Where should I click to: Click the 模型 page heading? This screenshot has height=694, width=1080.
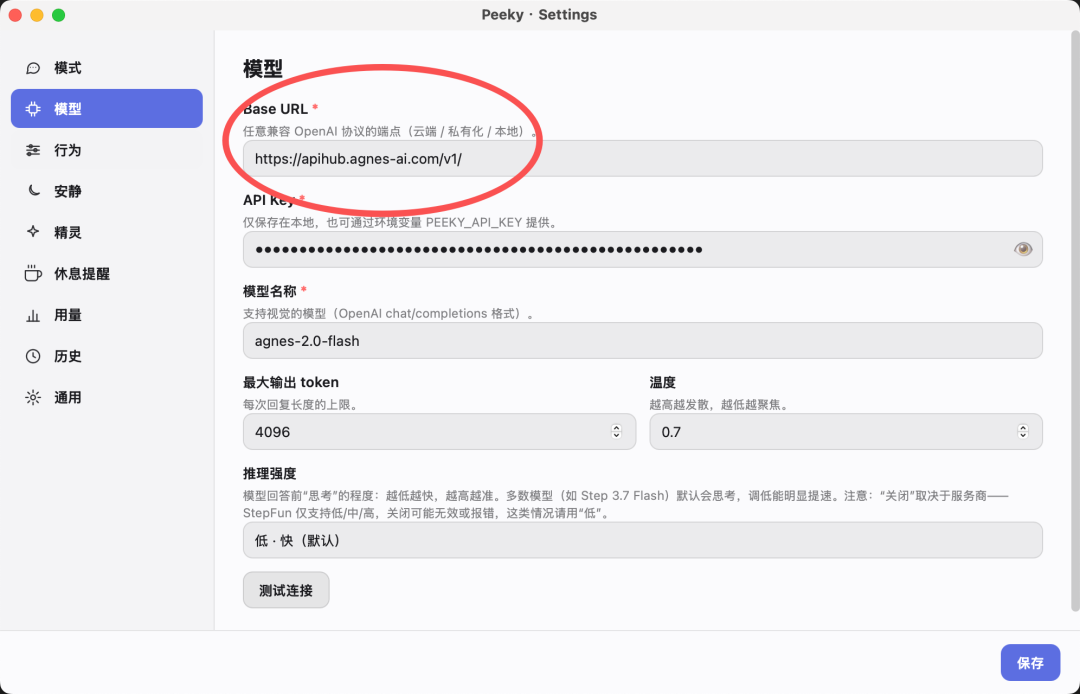pos(263,68)
